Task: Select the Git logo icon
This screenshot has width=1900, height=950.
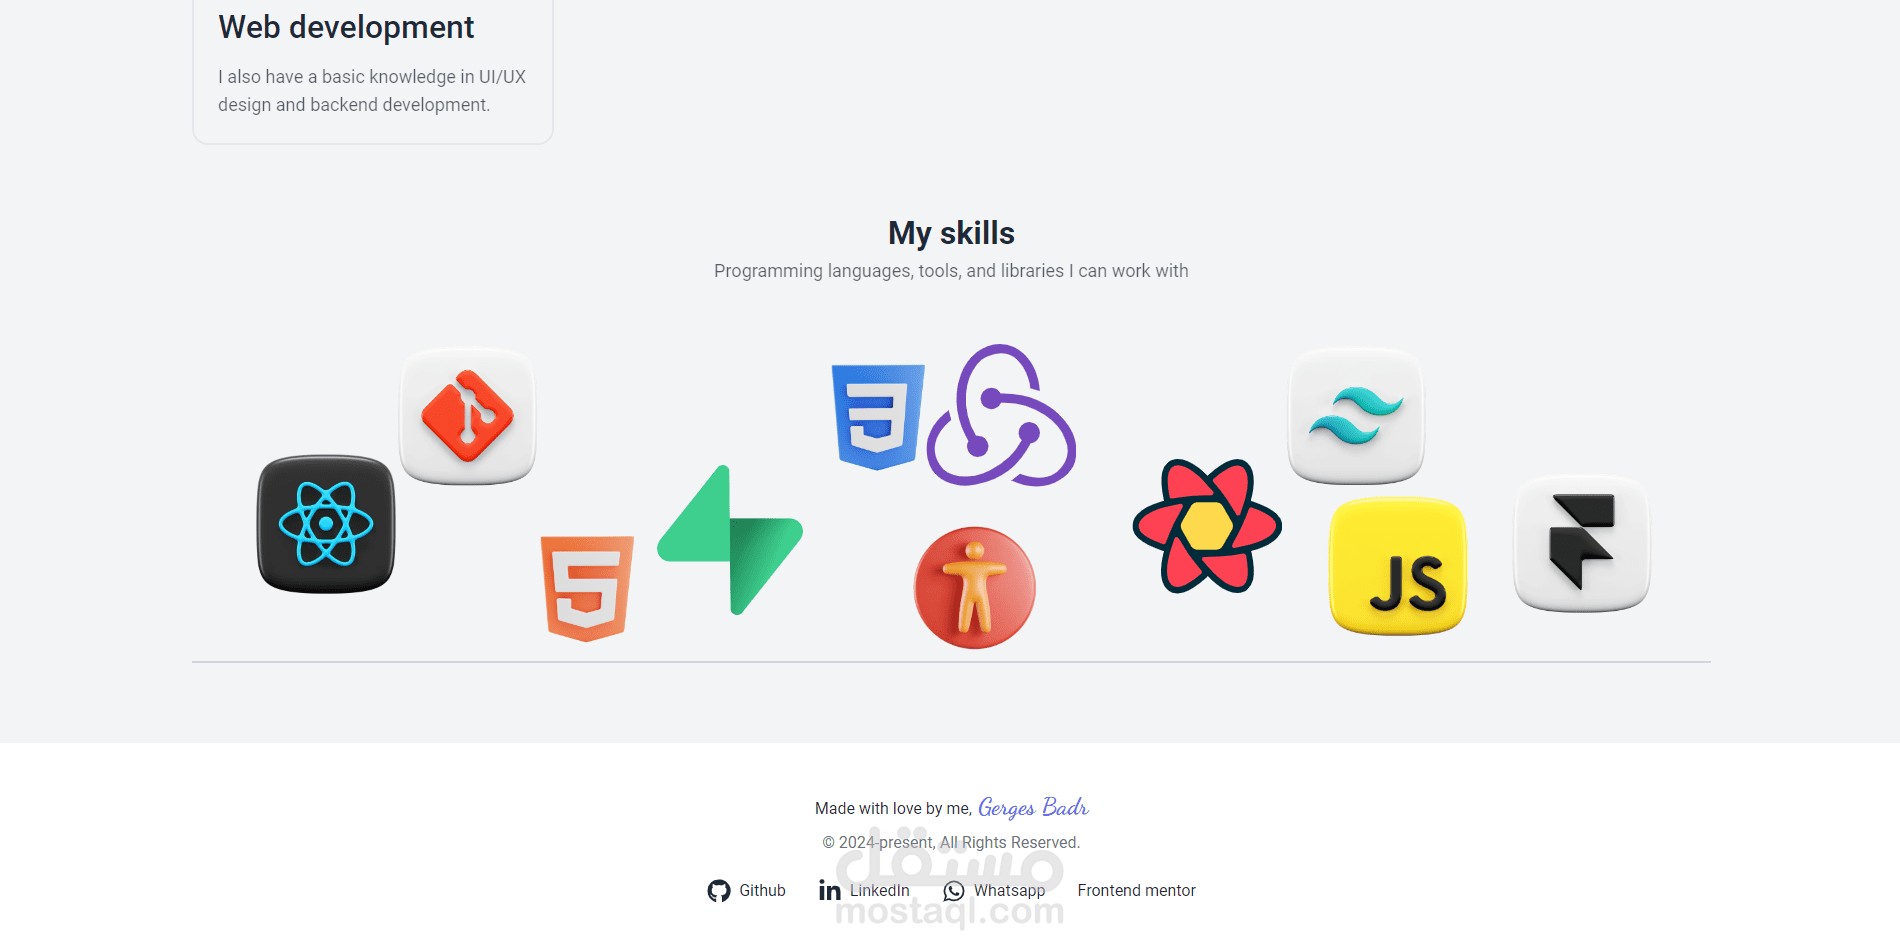Action: pyautogui.click(x=468, y=416)
